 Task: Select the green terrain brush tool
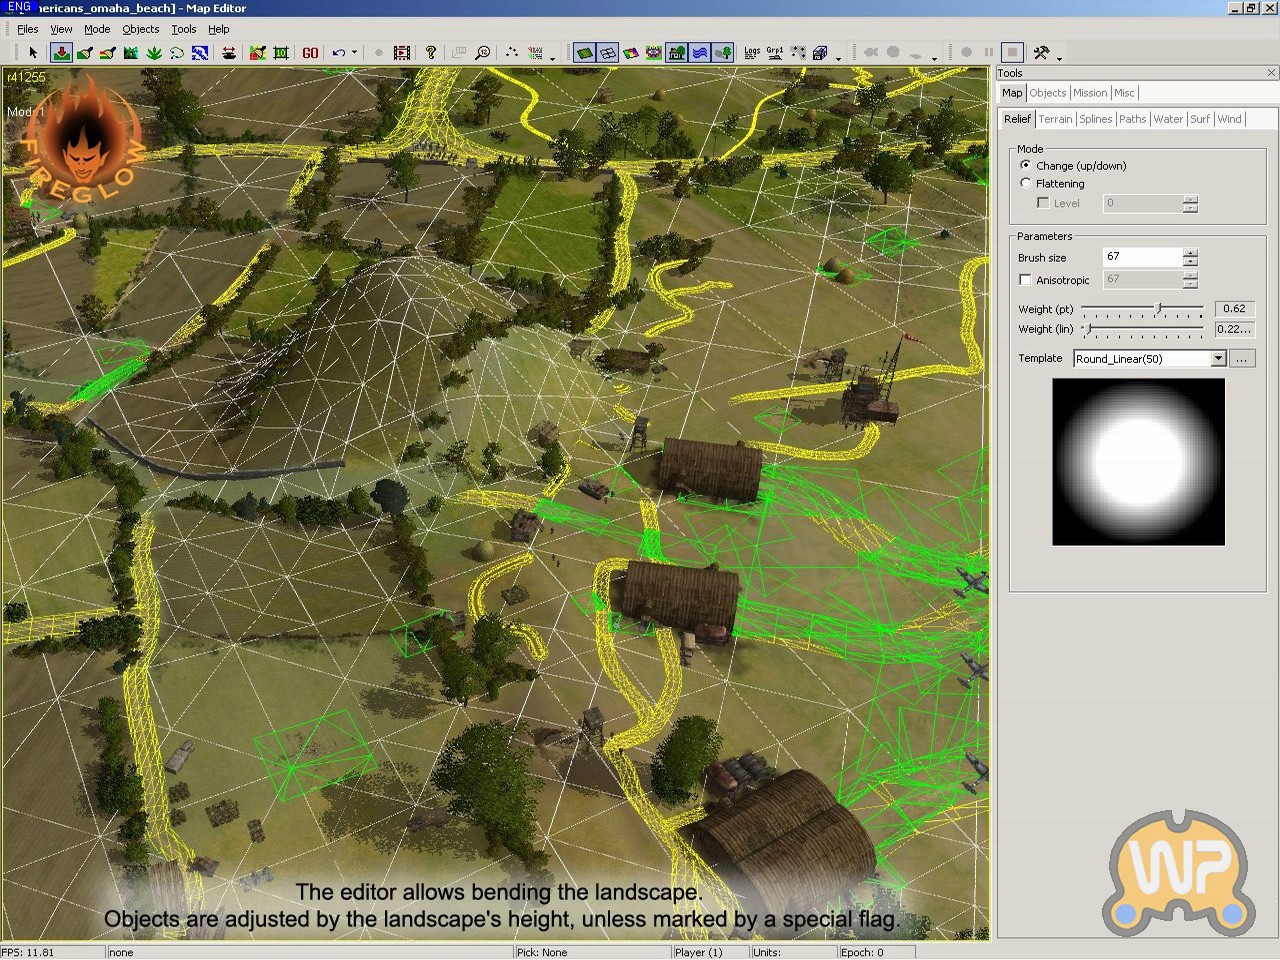(x=85, y=52)
